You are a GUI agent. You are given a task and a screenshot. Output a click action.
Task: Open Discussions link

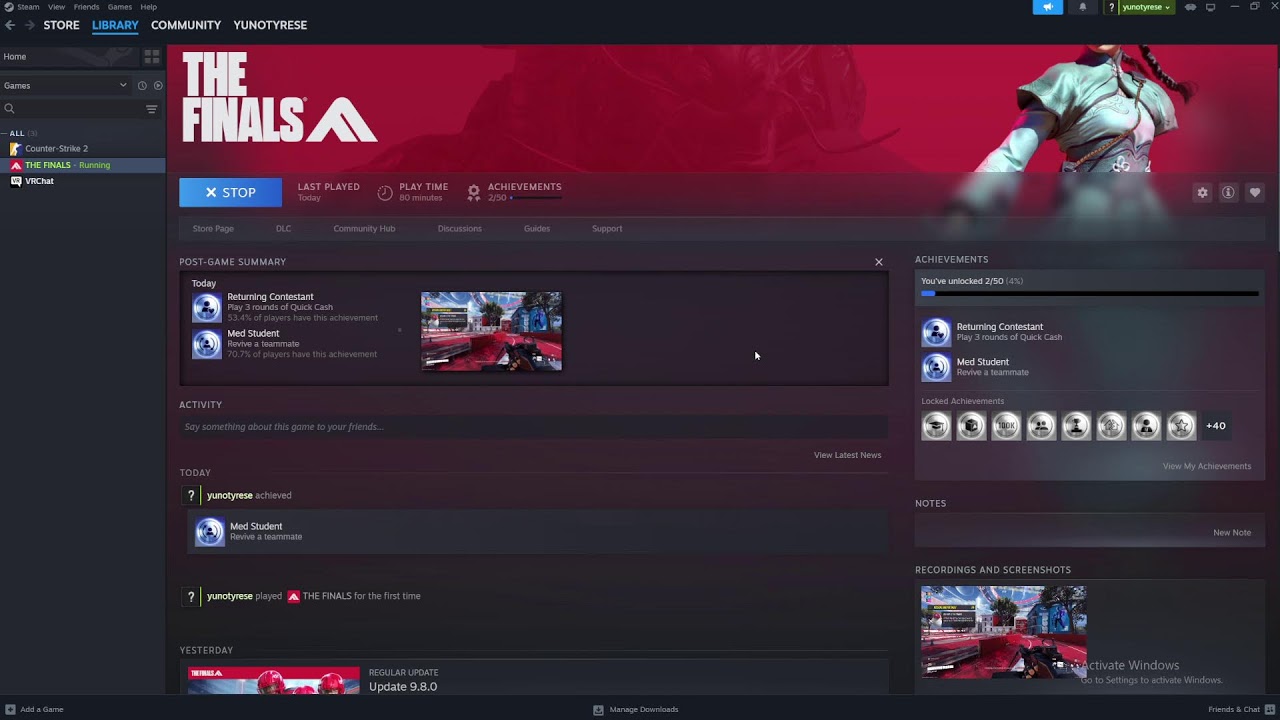point(460,229)
